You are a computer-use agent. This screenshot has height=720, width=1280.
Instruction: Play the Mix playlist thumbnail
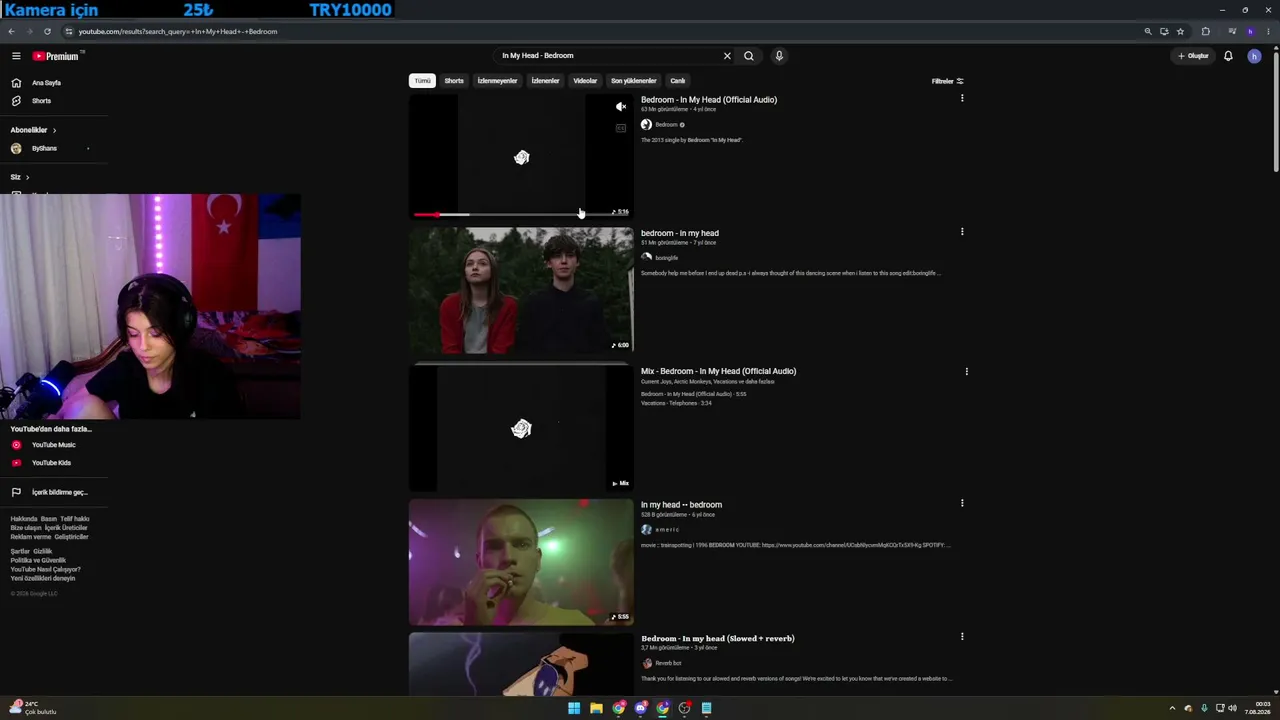pos(521,428)
